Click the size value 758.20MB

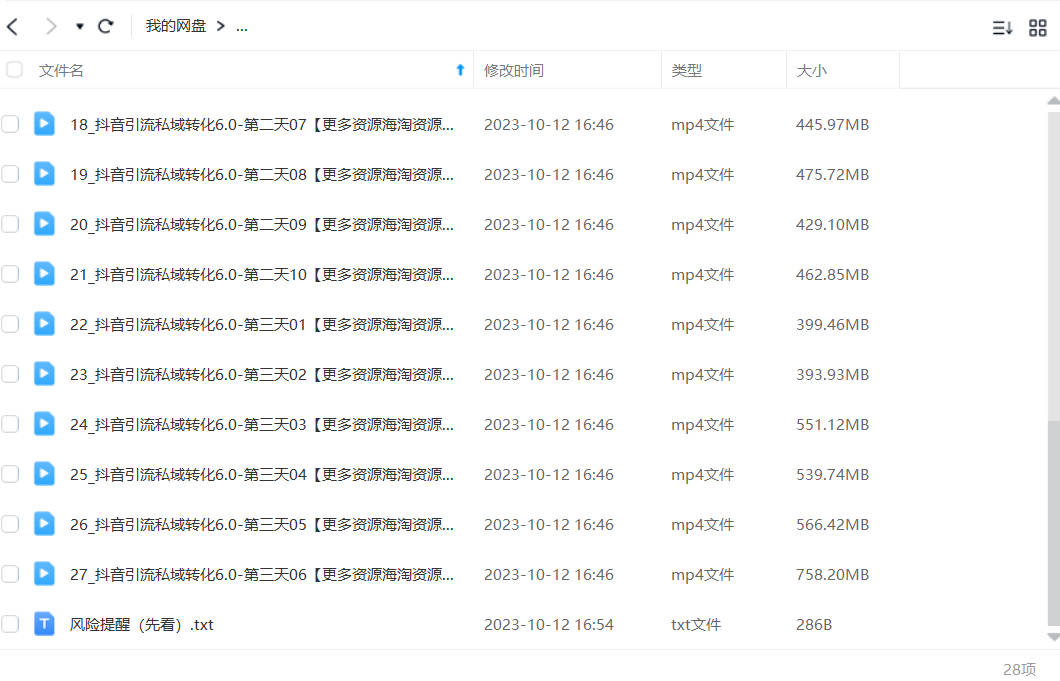point(832,575)
